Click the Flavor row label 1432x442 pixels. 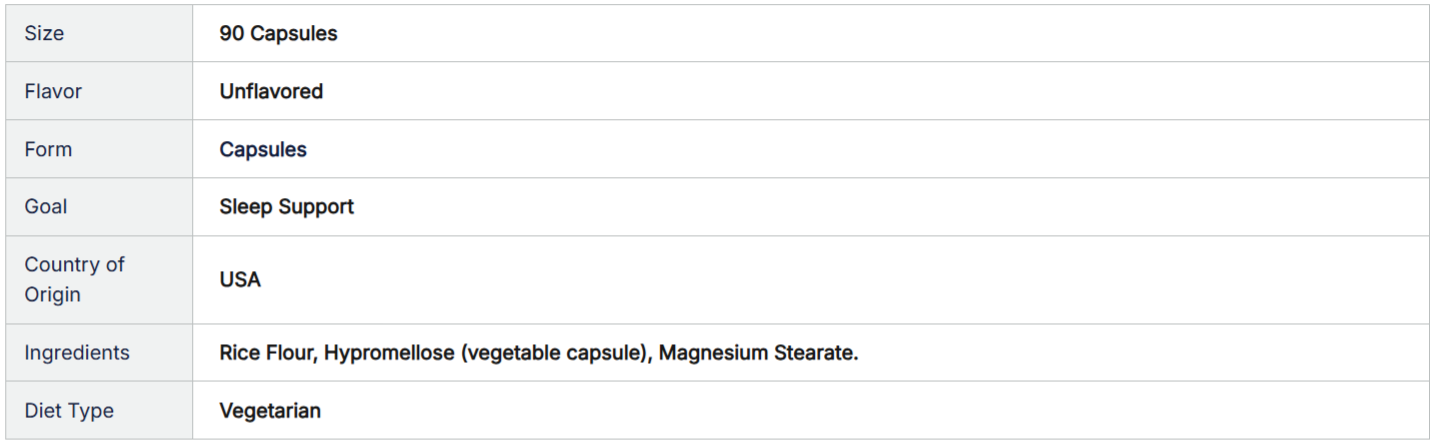(53, 91)
